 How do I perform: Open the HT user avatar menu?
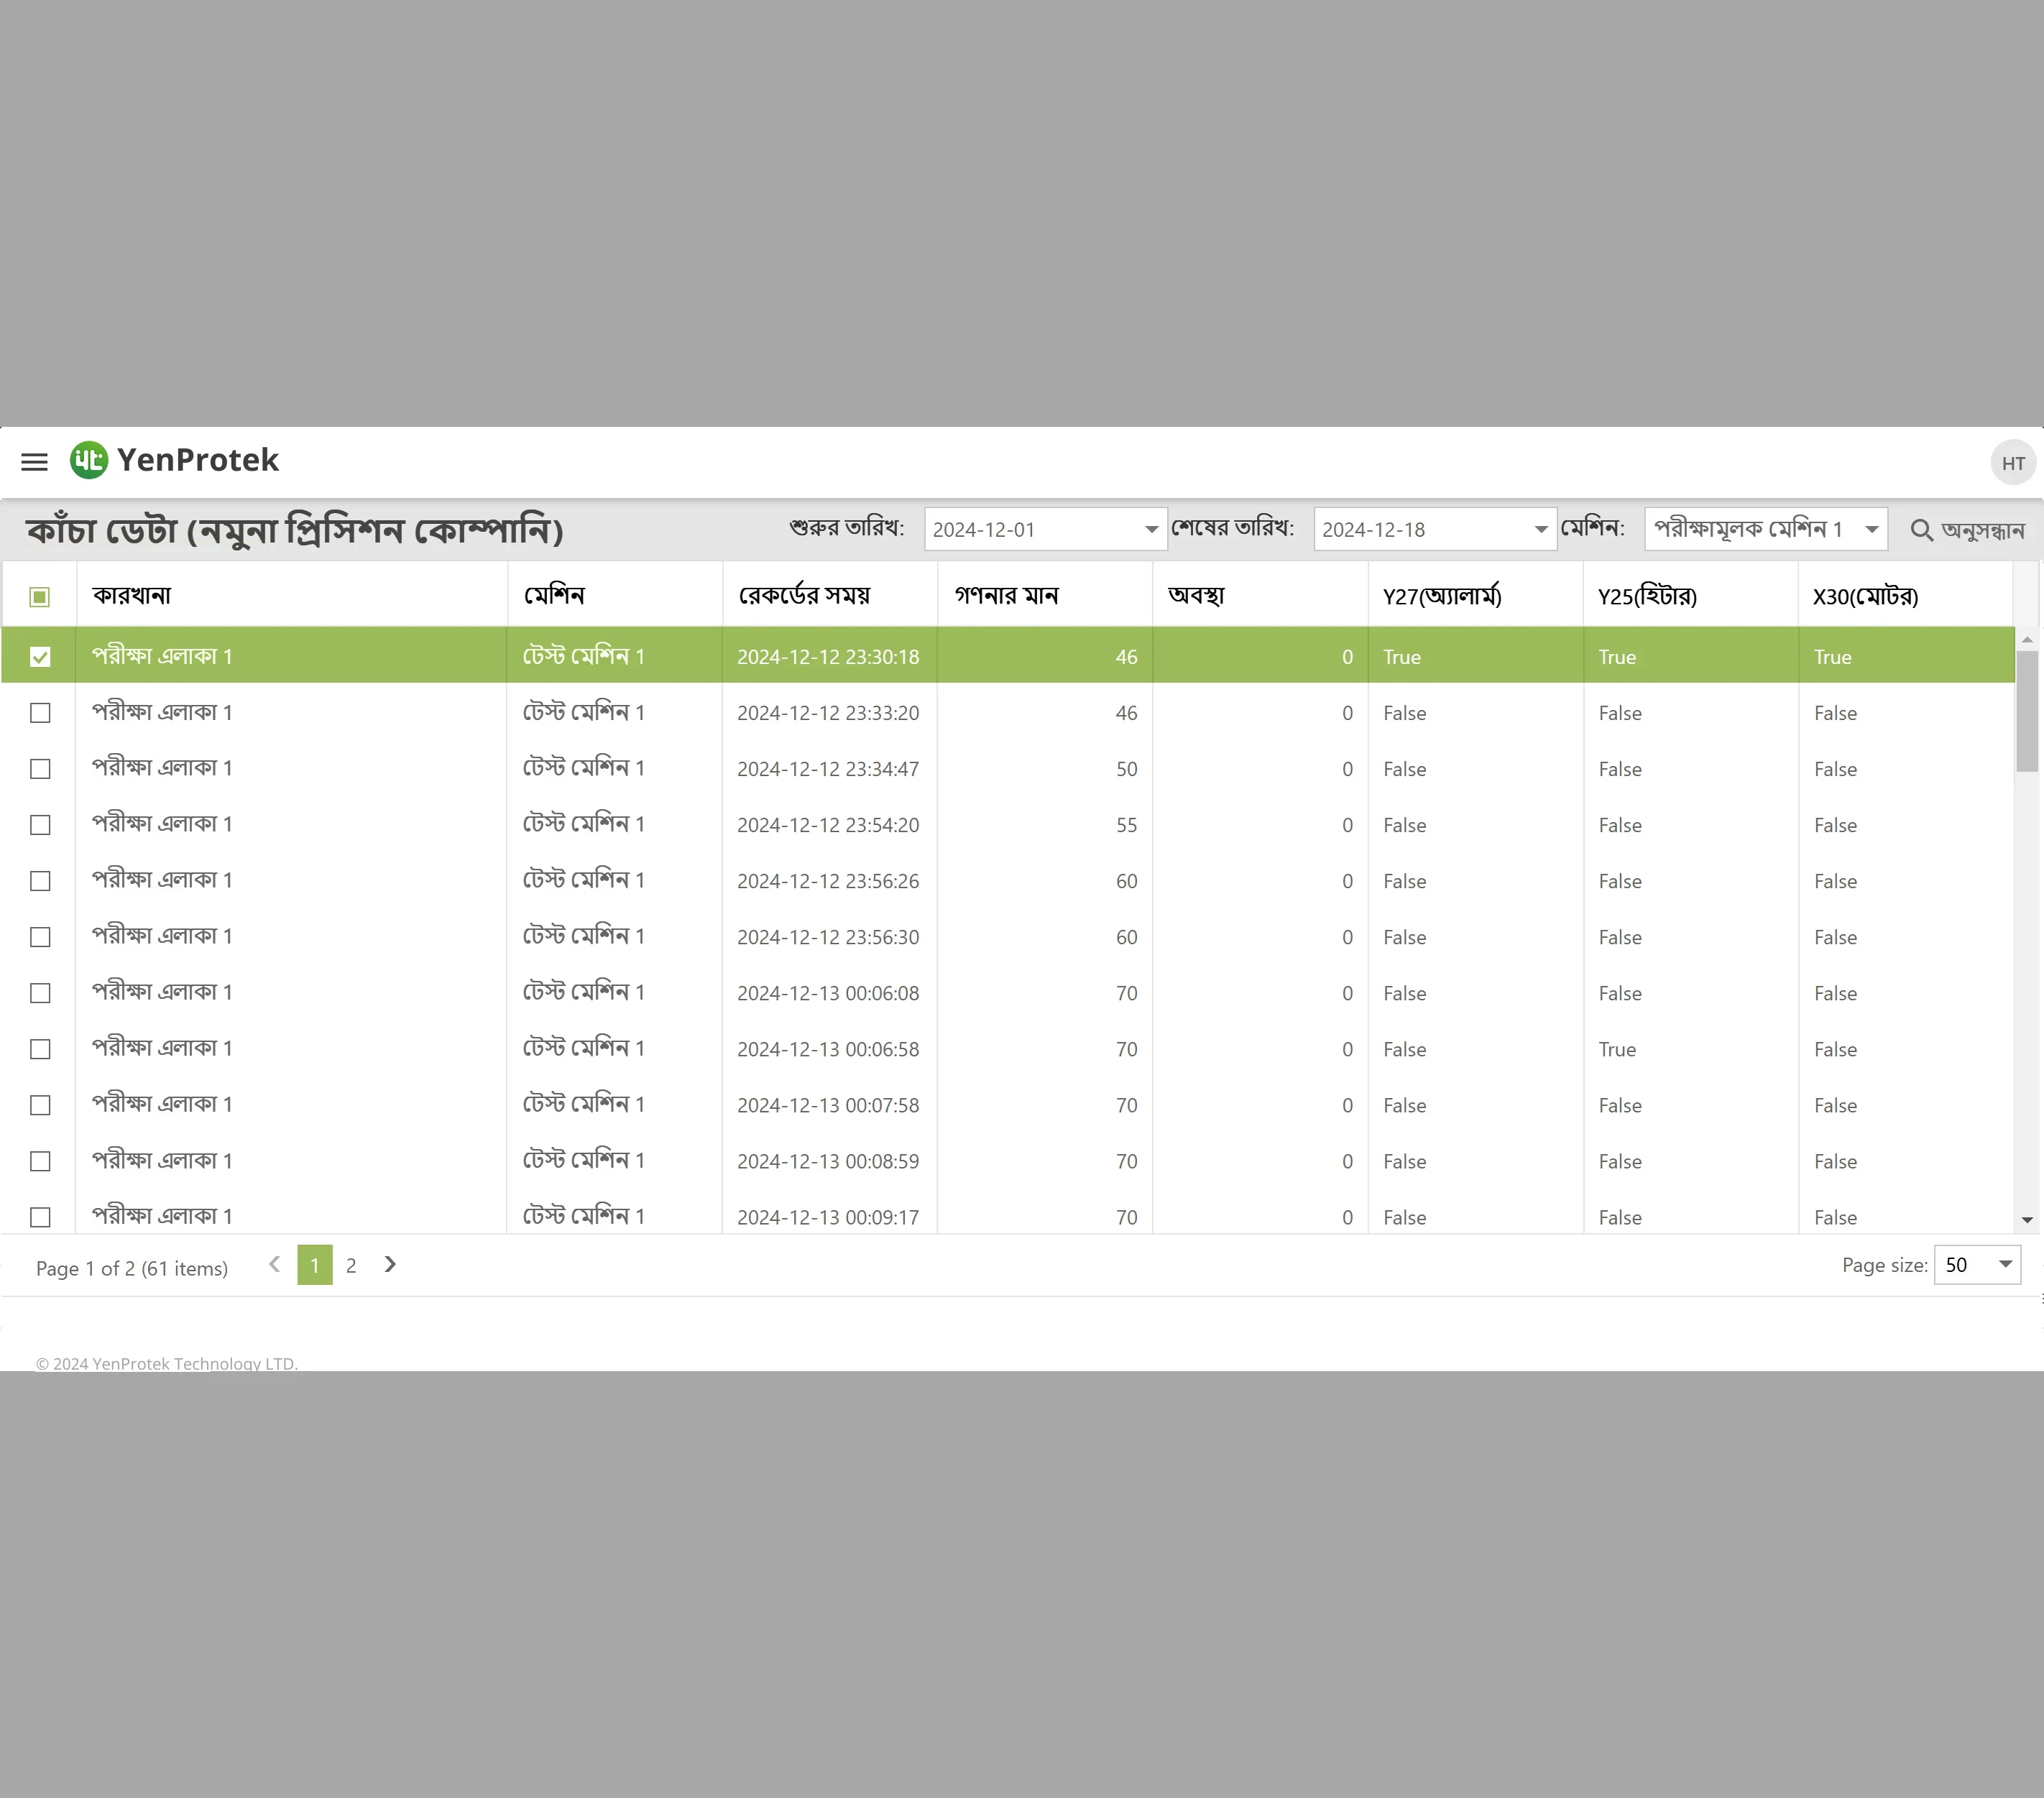click(x=2013, y=463)
